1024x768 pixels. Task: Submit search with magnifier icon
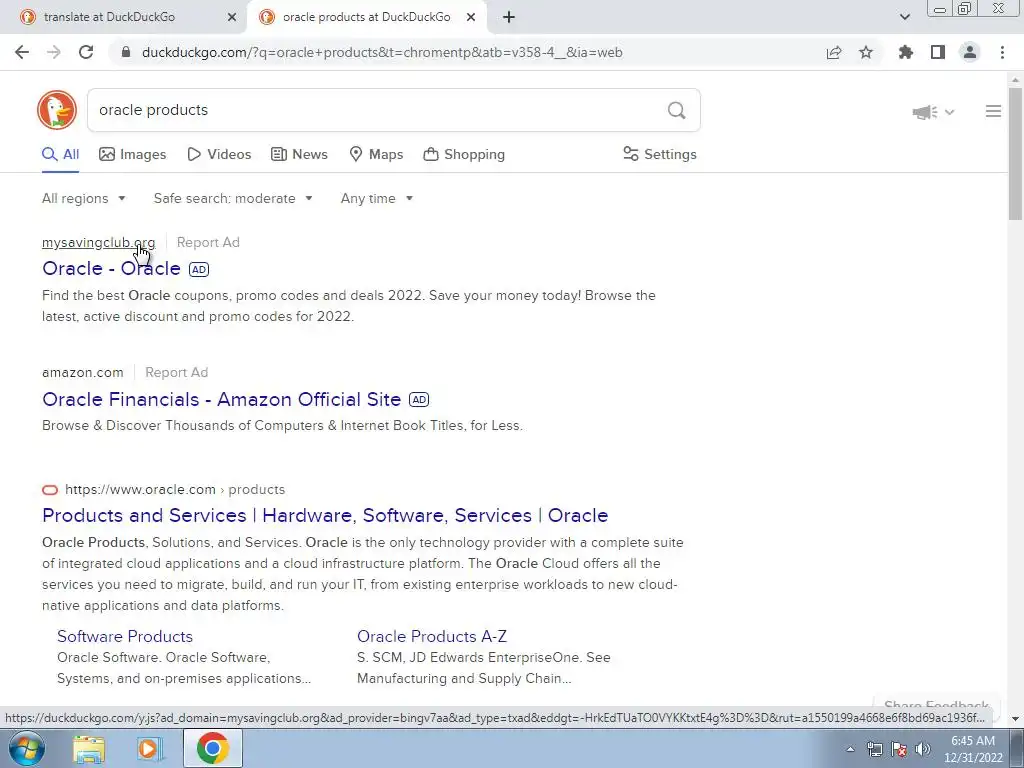tap(677, 110)
